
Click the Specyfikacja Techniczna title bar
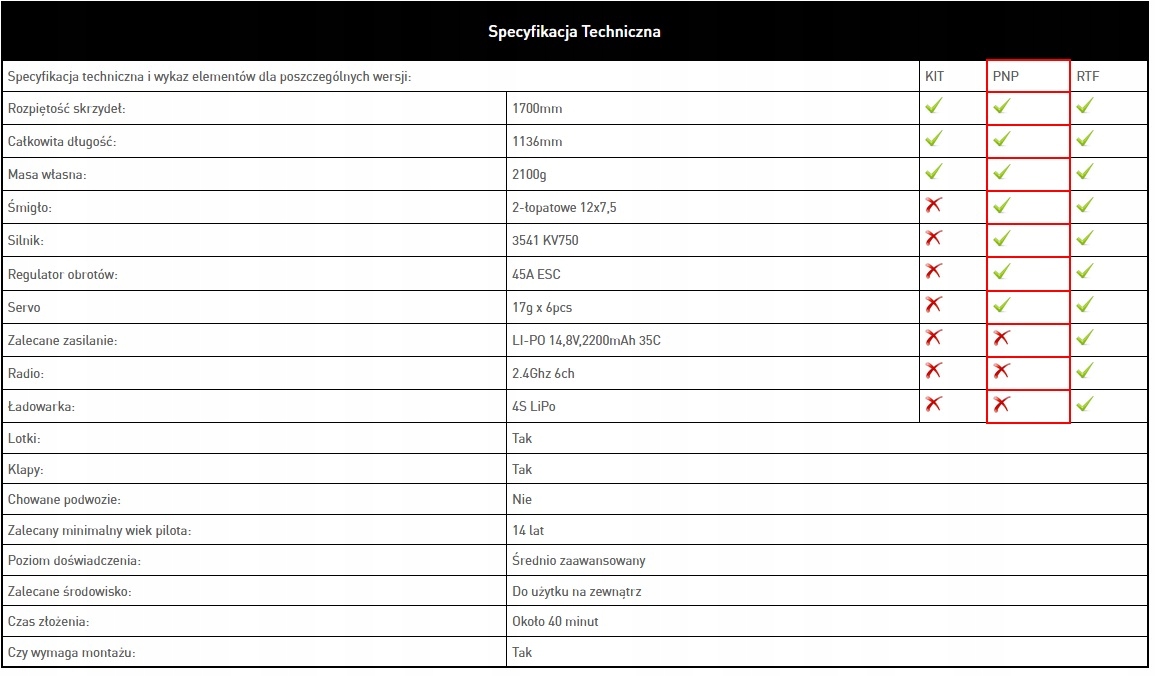(x=574, y=31)
